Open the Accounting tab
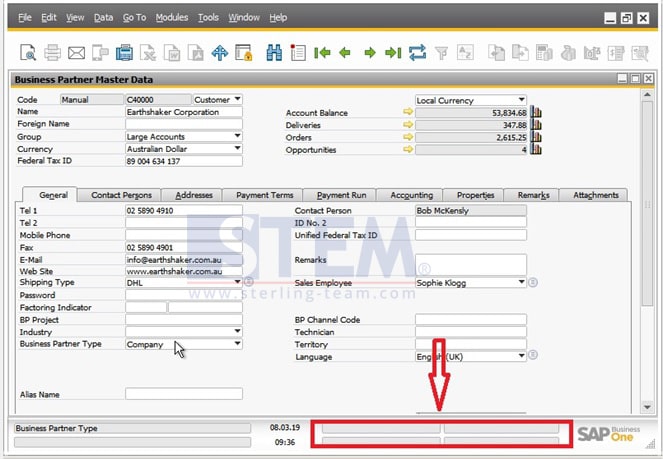 point(411,195)
